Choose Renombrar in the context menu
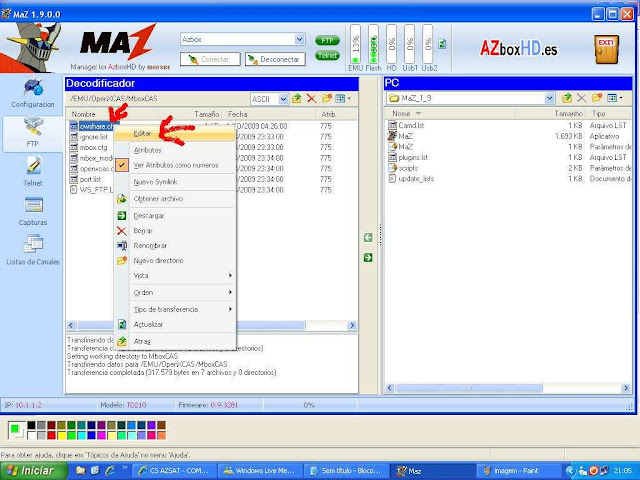 (175, 246)
